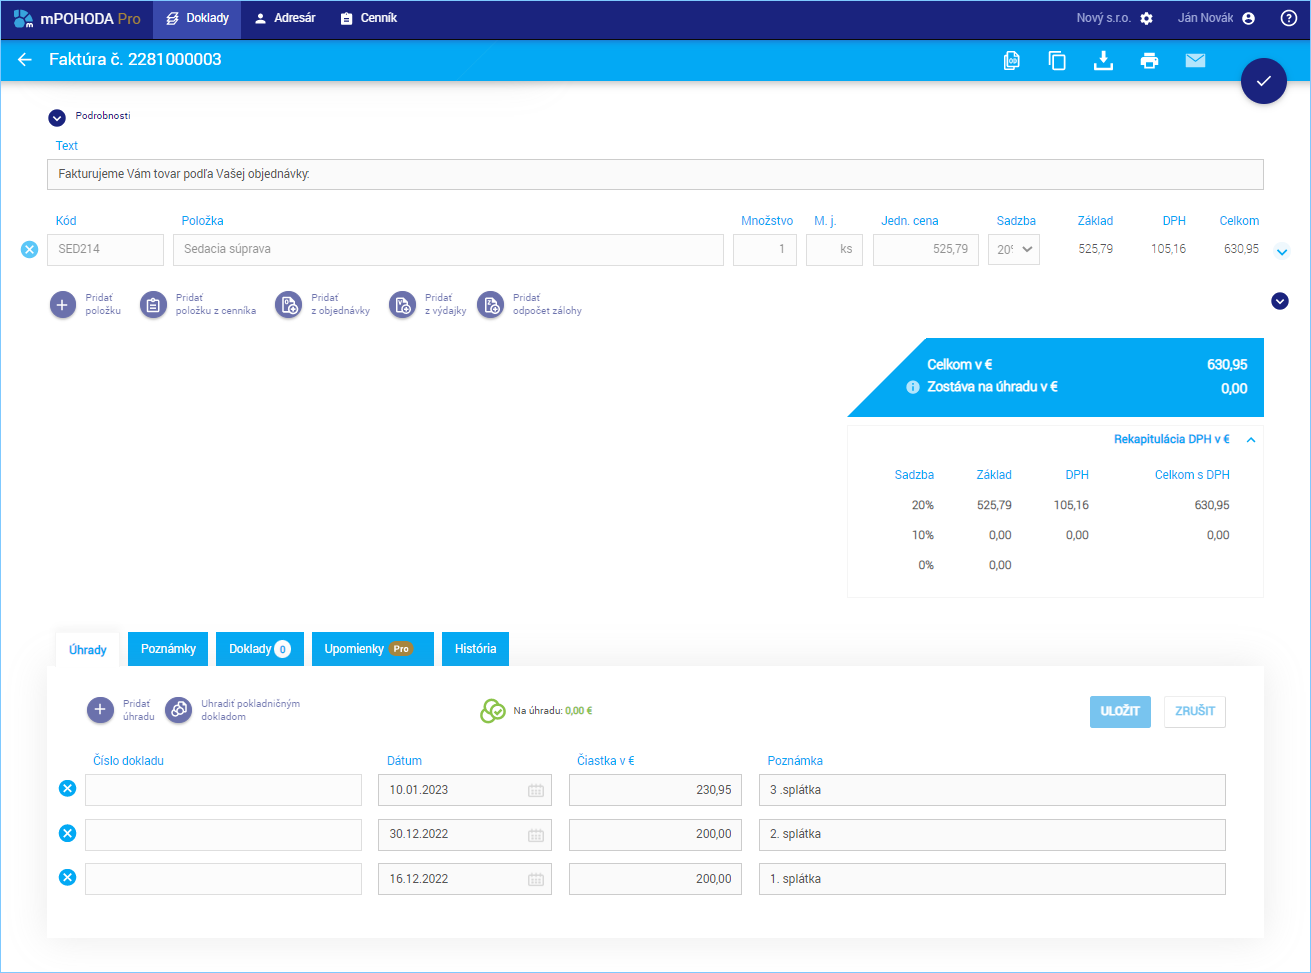Click Pridať z objednávky icon
Viewport: 1311px width, 973px height.
[288, 305]
